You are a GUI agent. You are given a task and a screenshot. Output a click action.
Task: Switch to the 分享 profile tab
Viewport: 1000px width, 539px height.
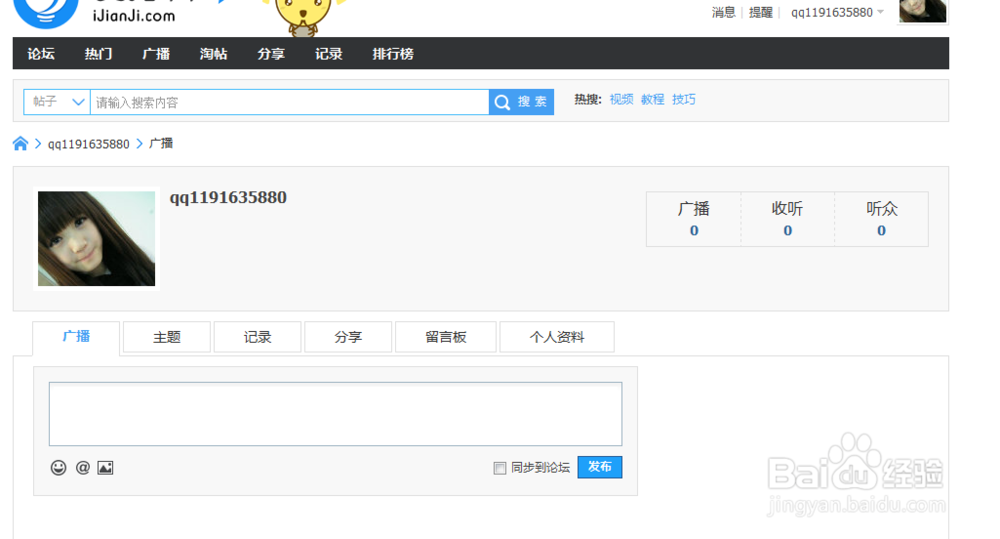pyautogui.click(x=348, y=337)
